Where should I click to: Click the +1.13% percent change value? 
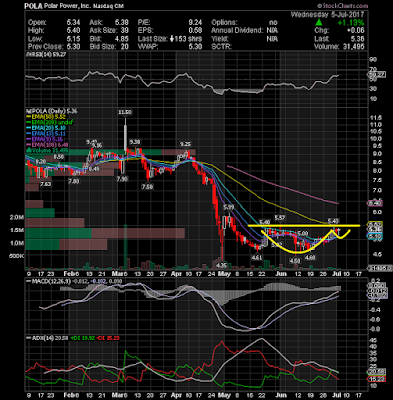(350, 23)
